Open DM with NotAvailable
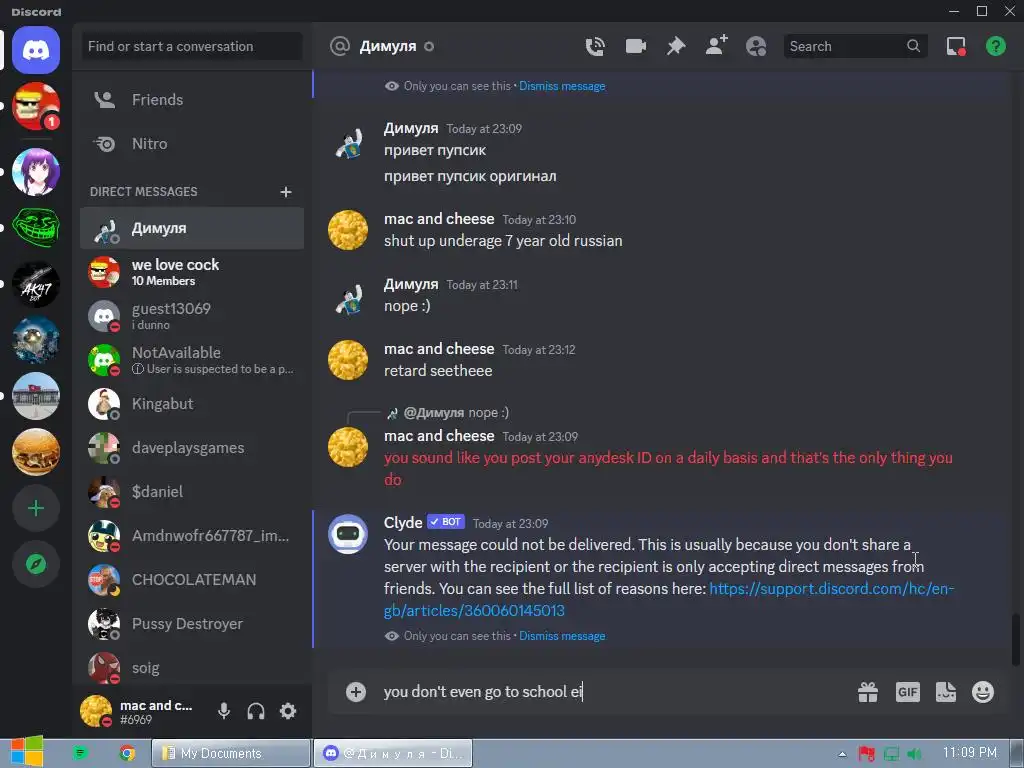The image size is (1024, 768). 192,360
